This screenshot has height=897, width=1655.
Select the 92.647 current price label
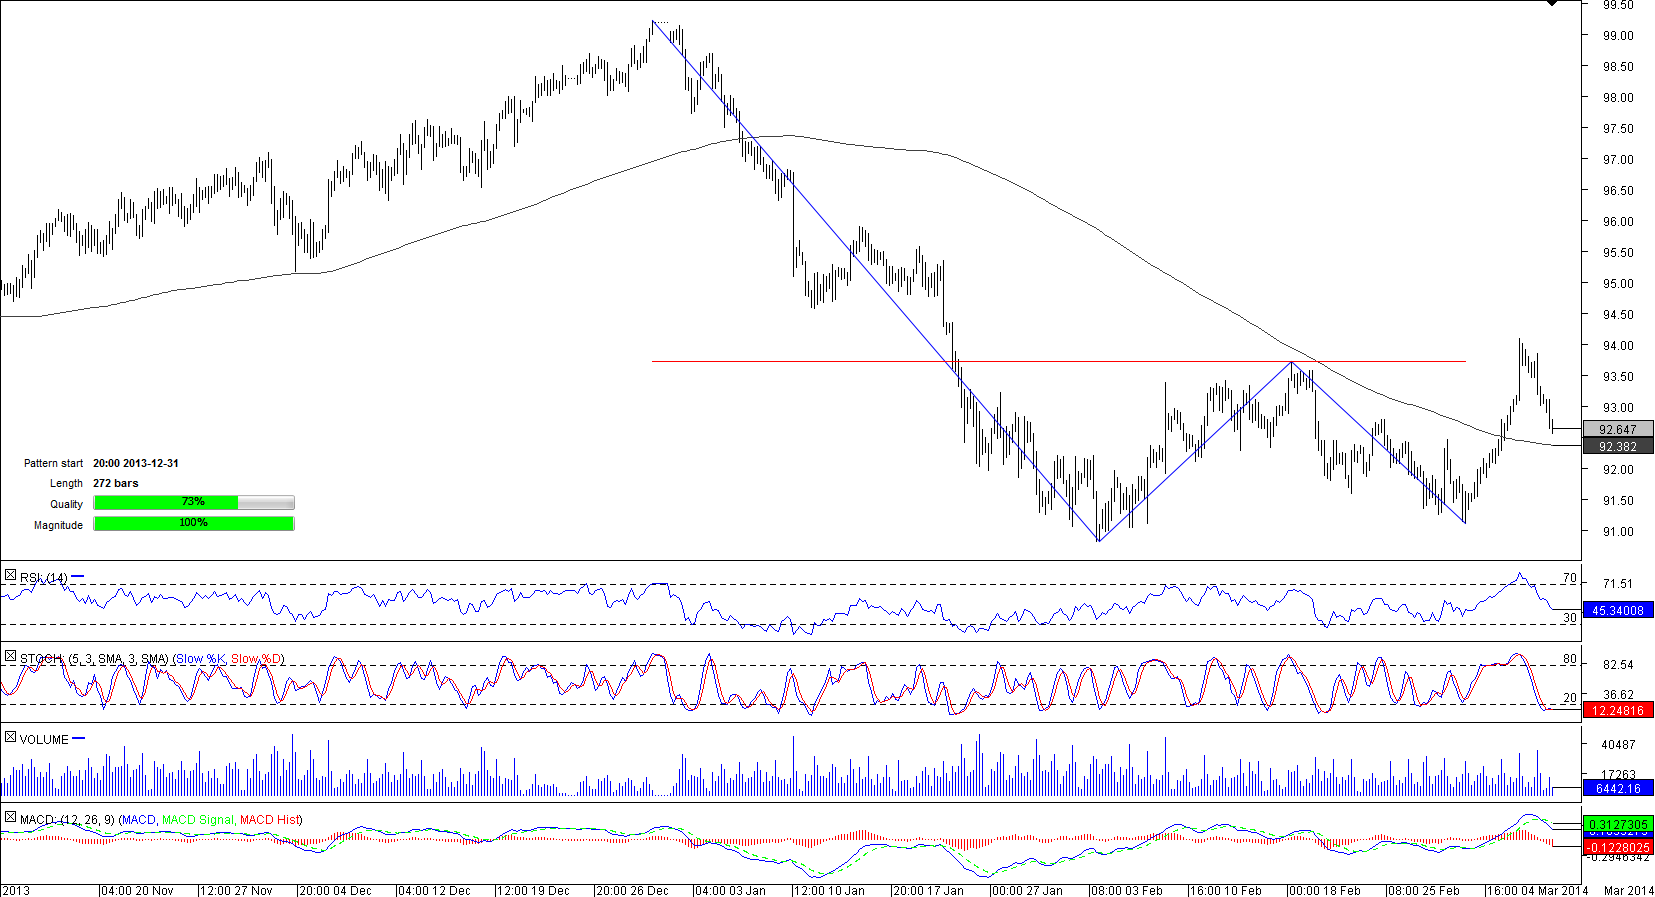1617,430
